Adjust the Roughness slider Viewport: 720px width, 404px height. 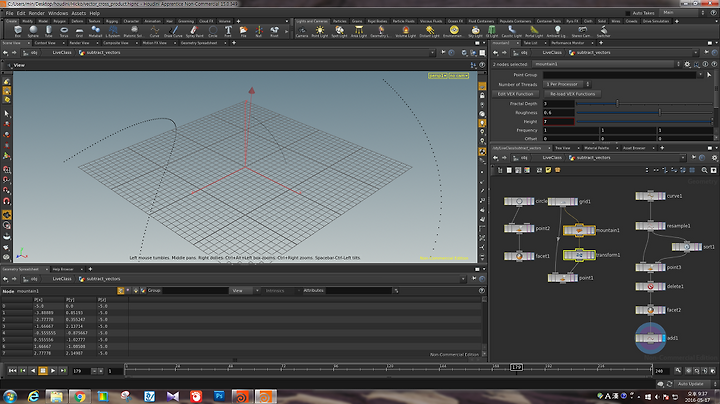pos(644,112)
